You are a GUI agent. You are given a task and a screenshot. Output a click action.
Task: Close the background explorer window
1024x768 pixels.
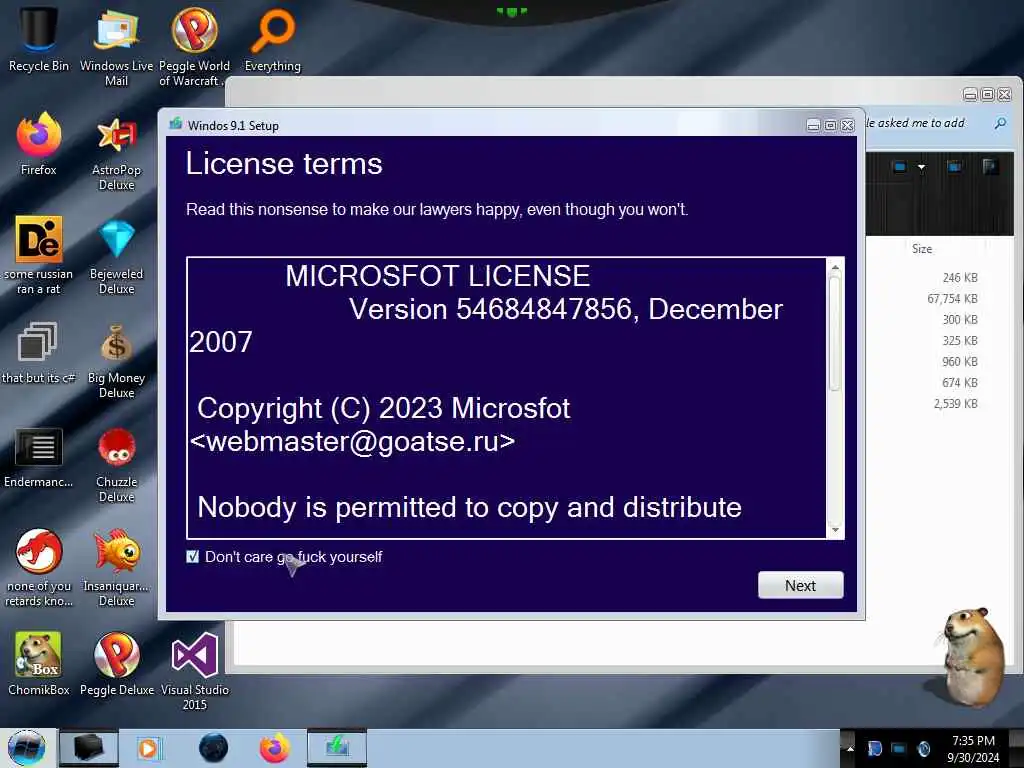point(1004,95)
